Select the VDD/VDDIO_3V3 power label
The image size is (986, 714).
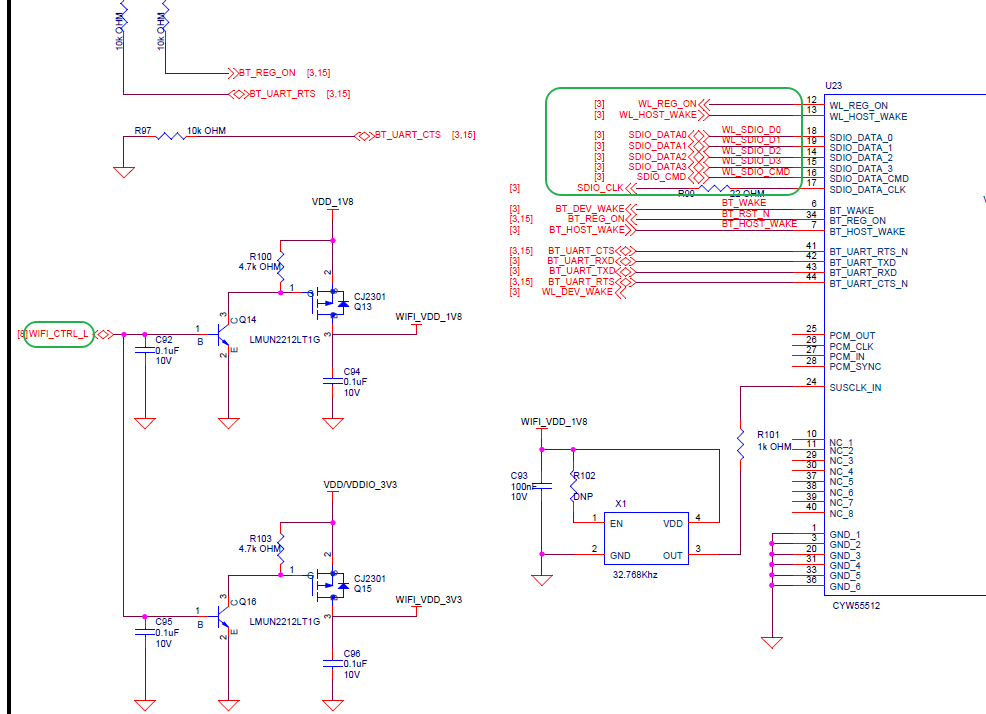tap(361, 484)
